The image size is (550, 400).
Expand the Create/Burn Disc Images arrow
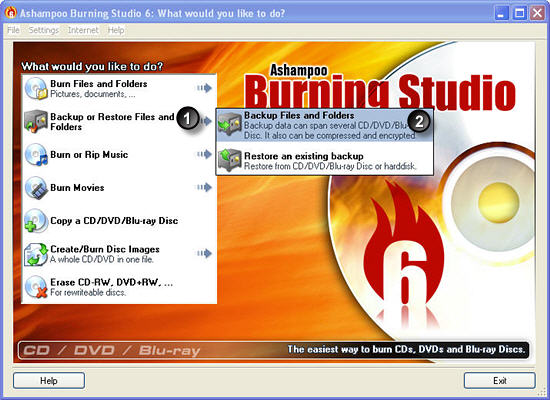click(204, 253)
